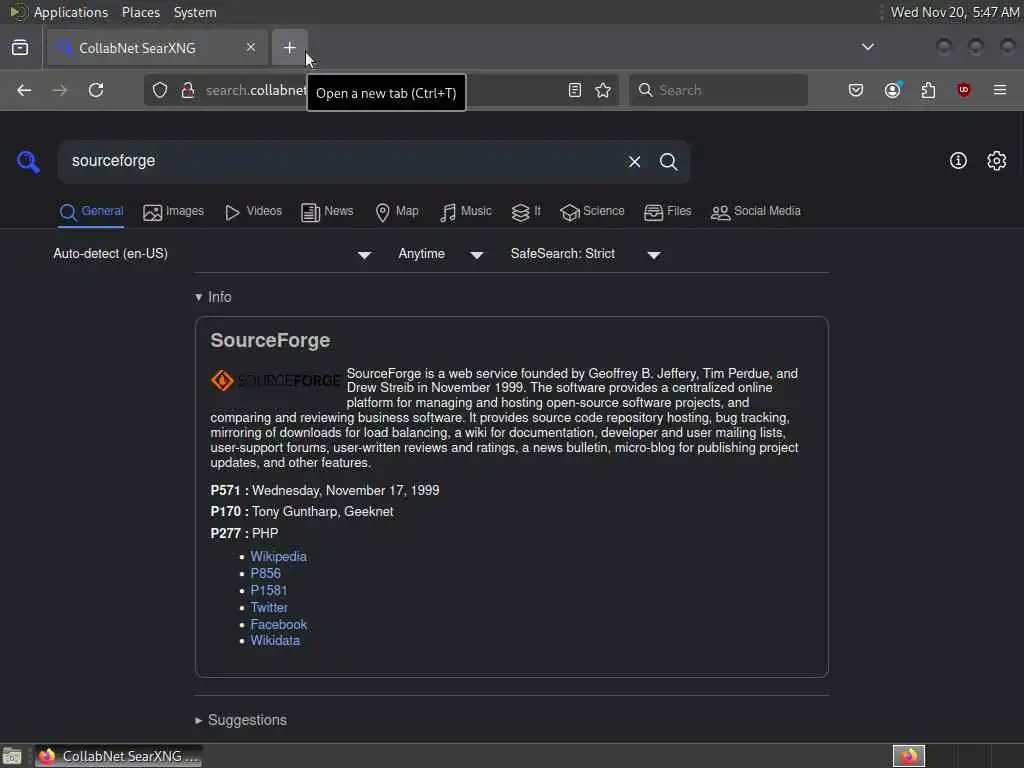This screenshot has width=1024, height=768.
Task: Open the About info icon
Action: point(958,161)
